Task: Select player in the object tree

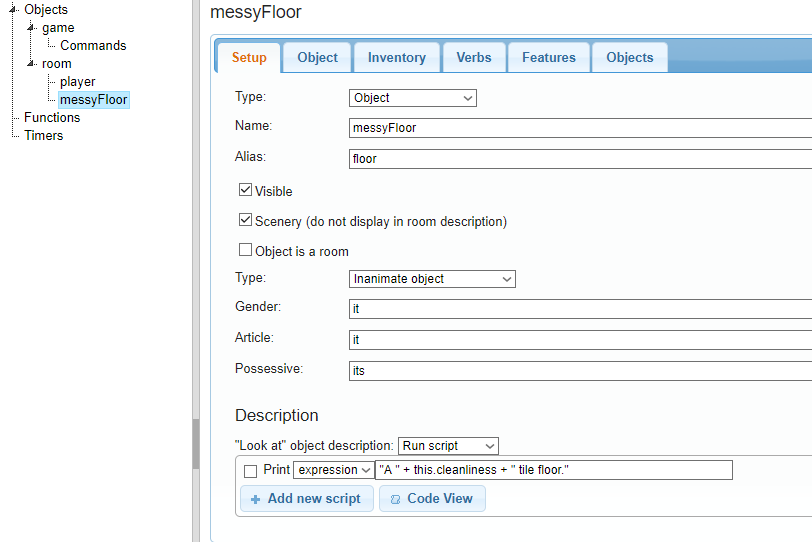Action: tap(77, 82)
